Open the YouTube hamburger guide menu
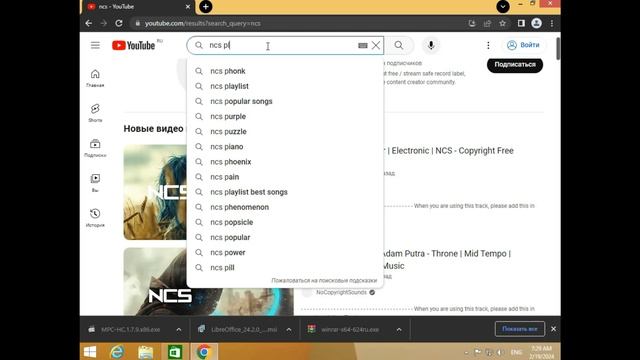This screenshot has width=640, height=360. [x=95, y=45]
